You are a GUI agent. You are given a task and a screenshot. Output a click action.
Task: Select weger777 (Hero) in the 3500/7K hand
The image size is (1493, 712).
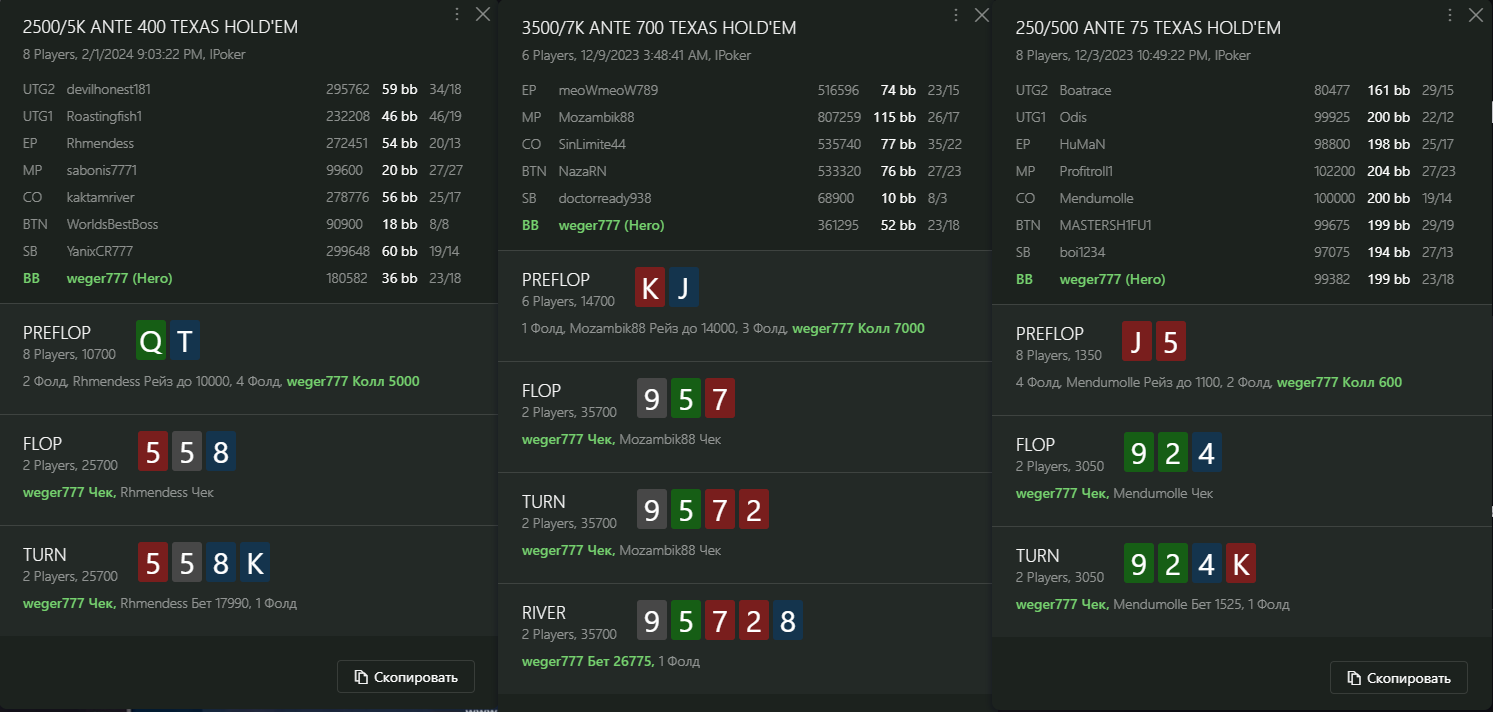pyautogui.click(x=611, y=225)
